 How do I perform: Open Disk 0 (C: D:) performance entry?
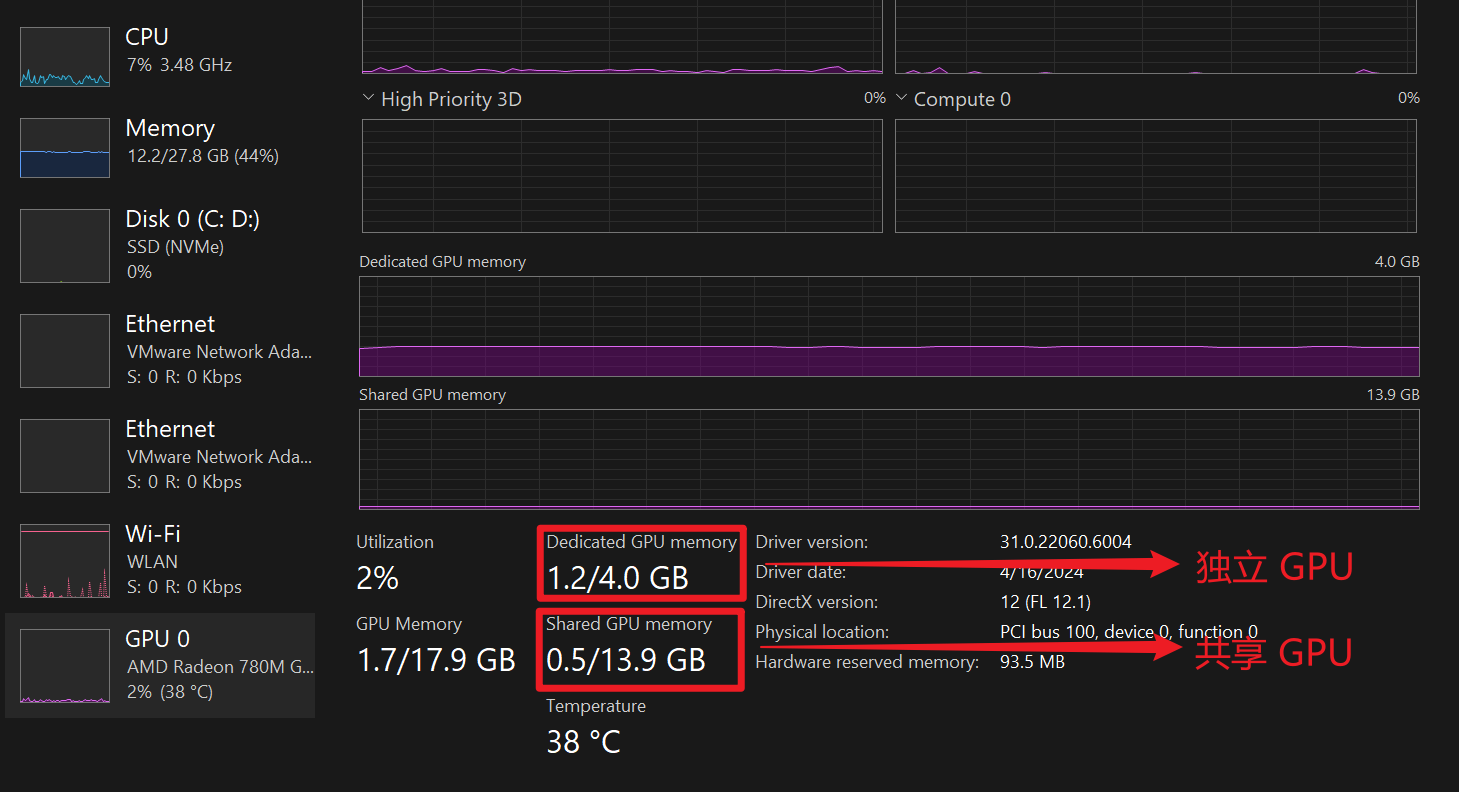click(x=192, y=219)
